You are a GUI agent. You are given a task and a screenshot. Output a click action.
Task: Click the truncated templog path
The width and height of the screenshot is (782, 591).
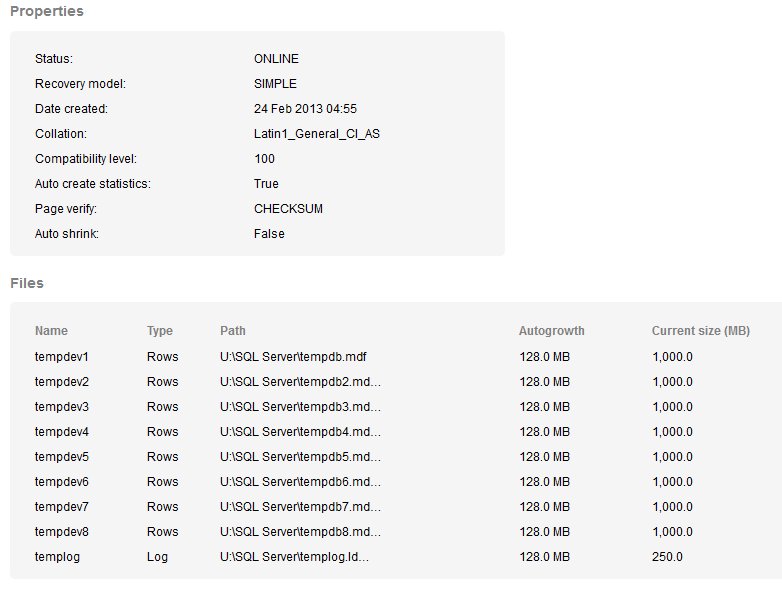tap(294, 557)
